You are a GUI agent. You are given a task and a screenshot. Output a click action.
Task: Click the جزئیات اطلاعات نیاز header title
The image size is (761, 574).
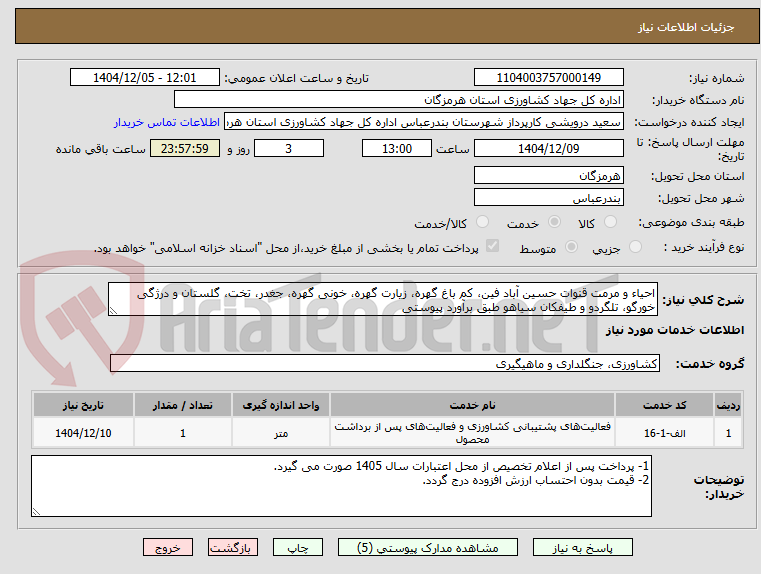coord(686,27)
